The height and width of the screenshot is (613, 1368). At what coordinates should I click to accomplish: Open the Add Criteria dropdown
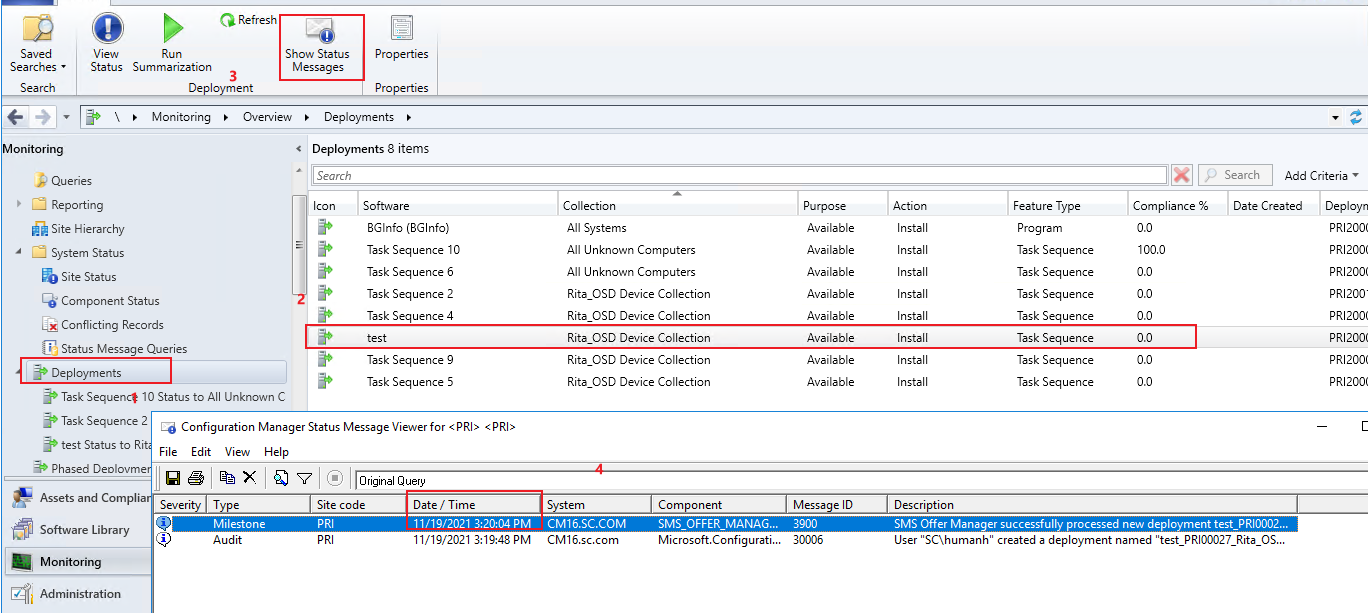point(1321,175)
